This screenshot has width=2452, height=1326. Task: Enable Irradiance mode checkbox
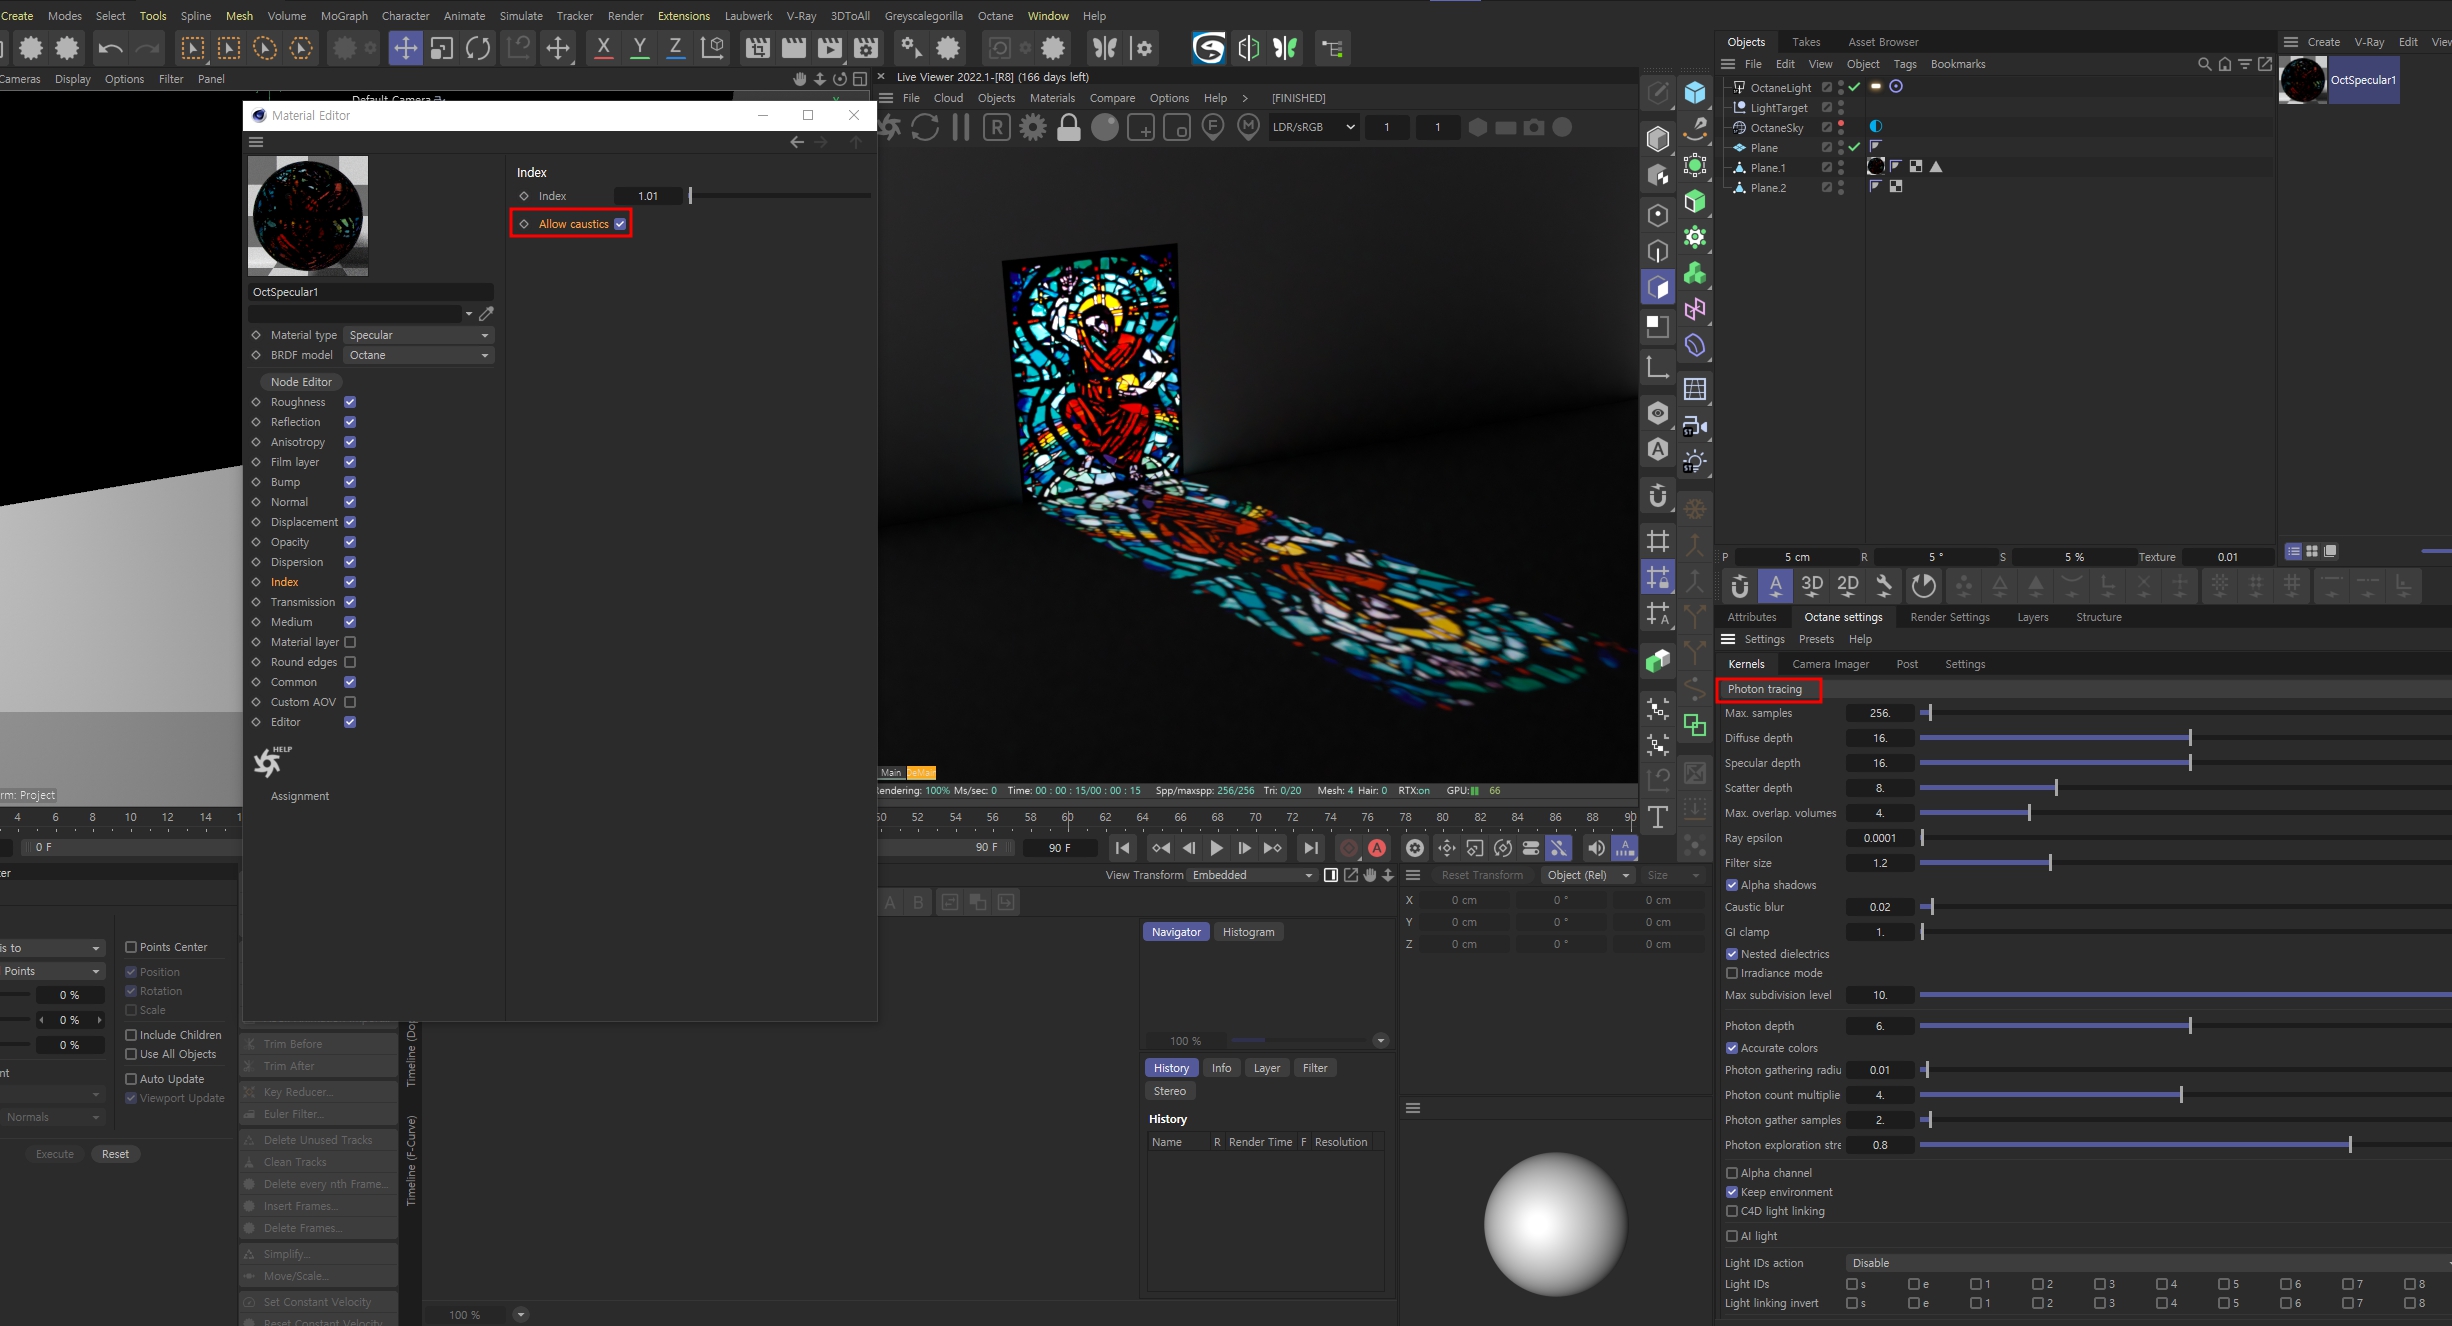(1732, 973)
